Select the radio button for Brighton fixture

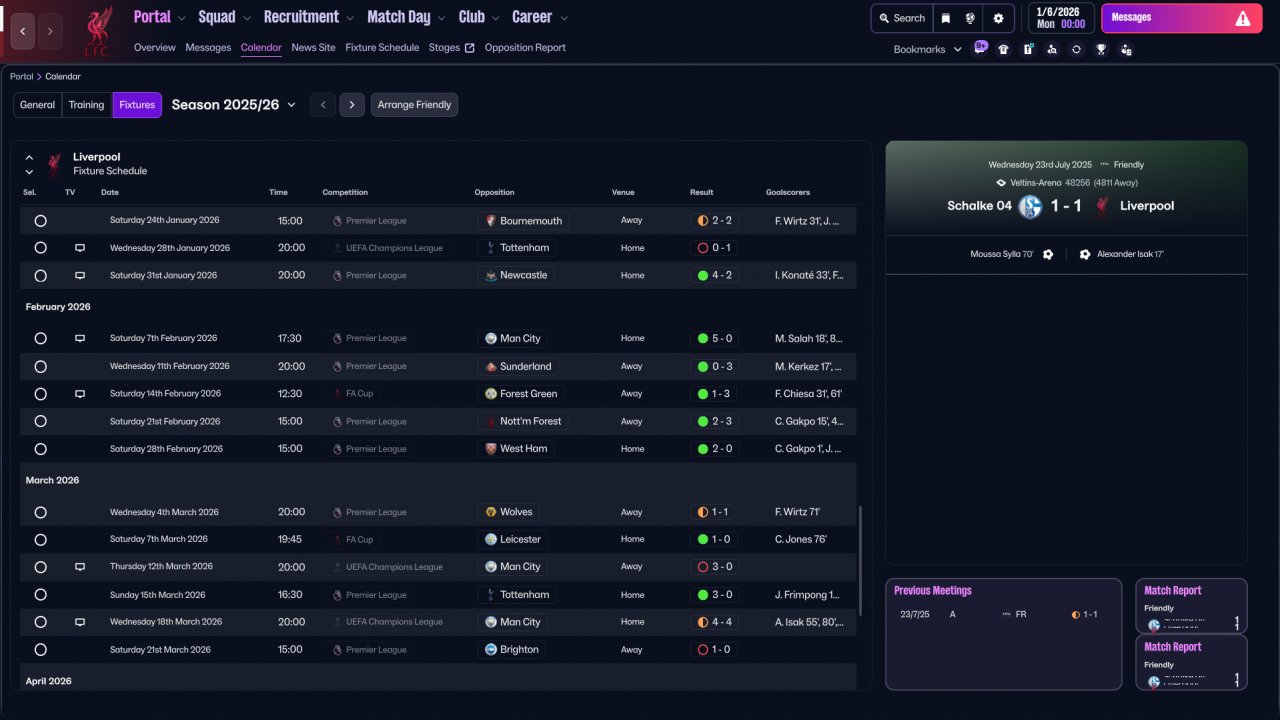click(x=40, y=650)
